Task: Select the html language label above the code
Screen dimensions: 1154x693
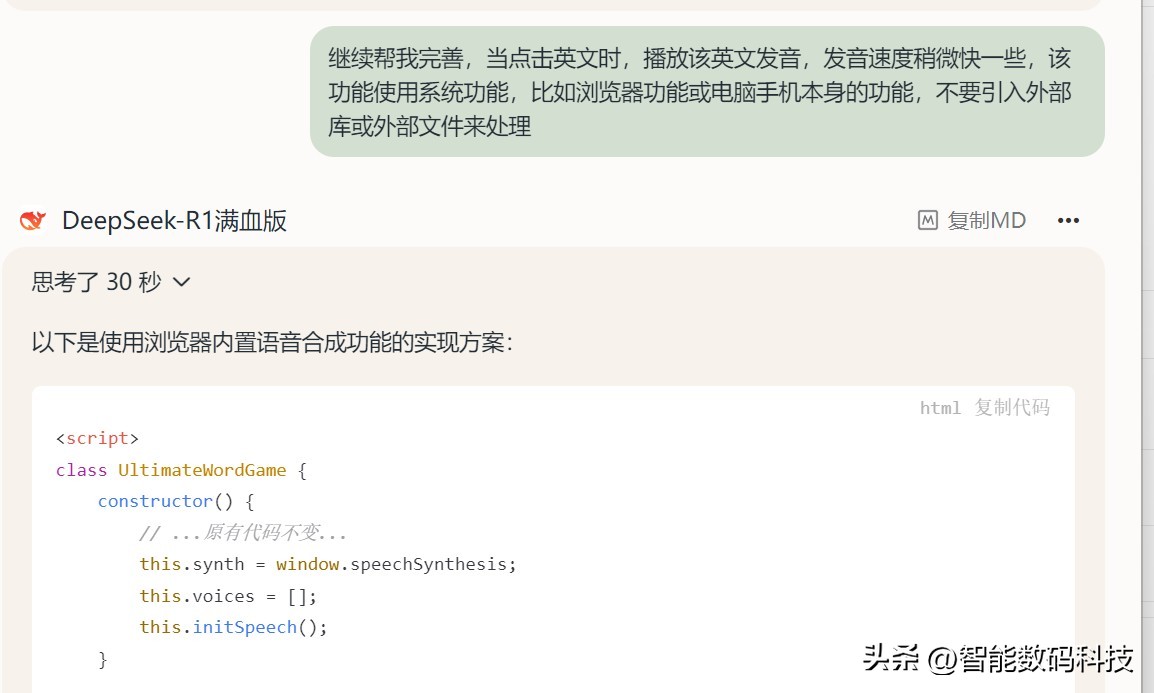Action: pos(939,407)
